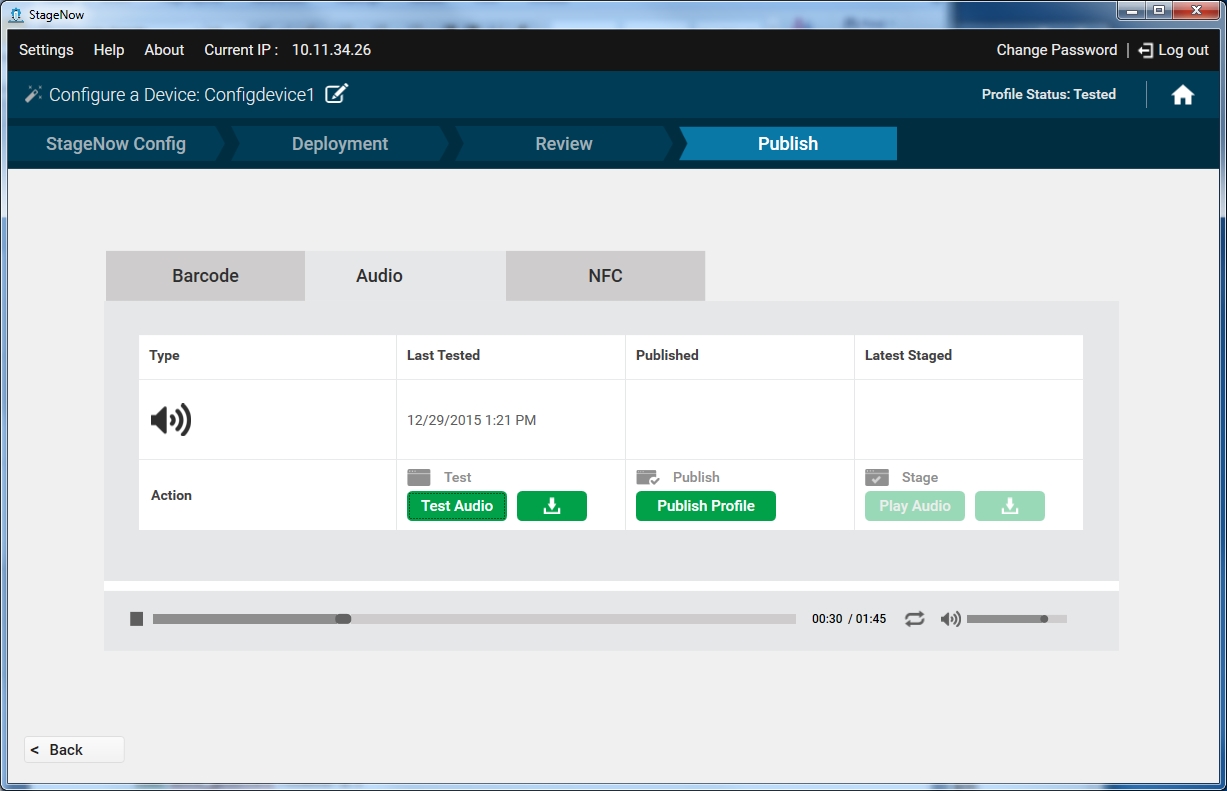Go to the Deployment wizard step
Viewport: 1227px width, 791px height.
339,144
